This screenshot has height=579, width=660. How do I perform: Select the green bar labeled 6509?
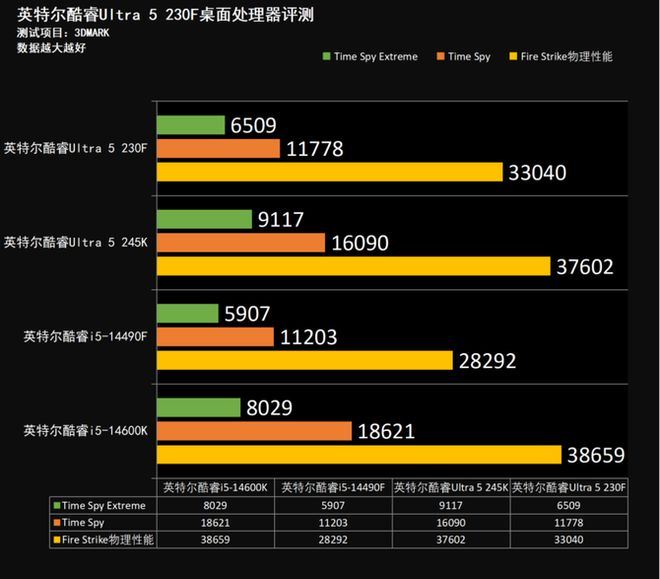click(190, 125)
